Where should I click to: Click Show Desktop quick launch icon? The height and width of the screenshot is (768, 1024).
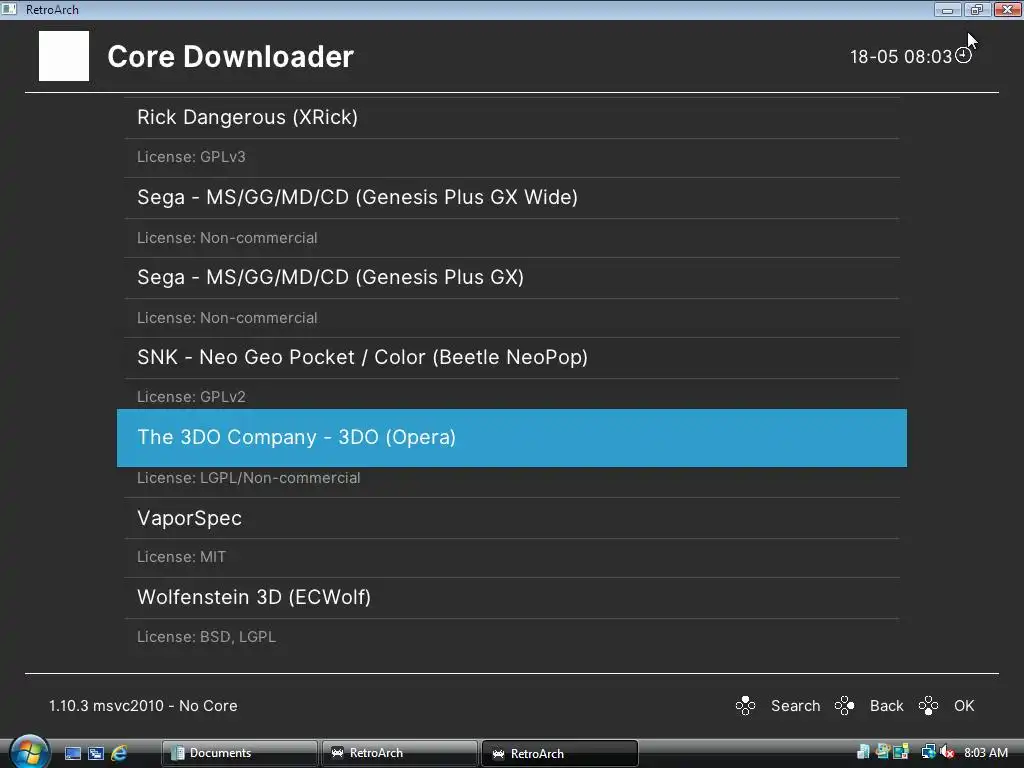72,753
